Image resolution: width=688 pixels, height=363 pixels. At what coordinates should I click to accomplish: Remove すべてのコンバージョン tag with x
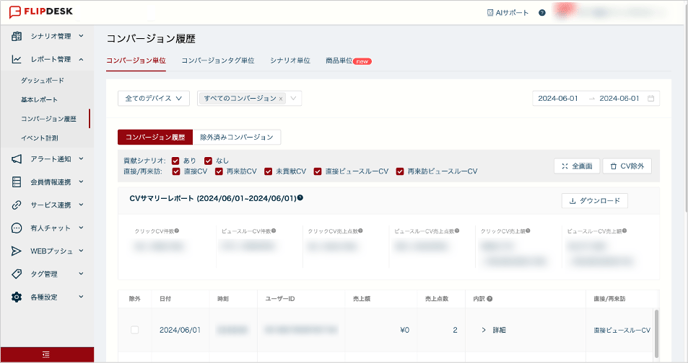click(281, 99)
